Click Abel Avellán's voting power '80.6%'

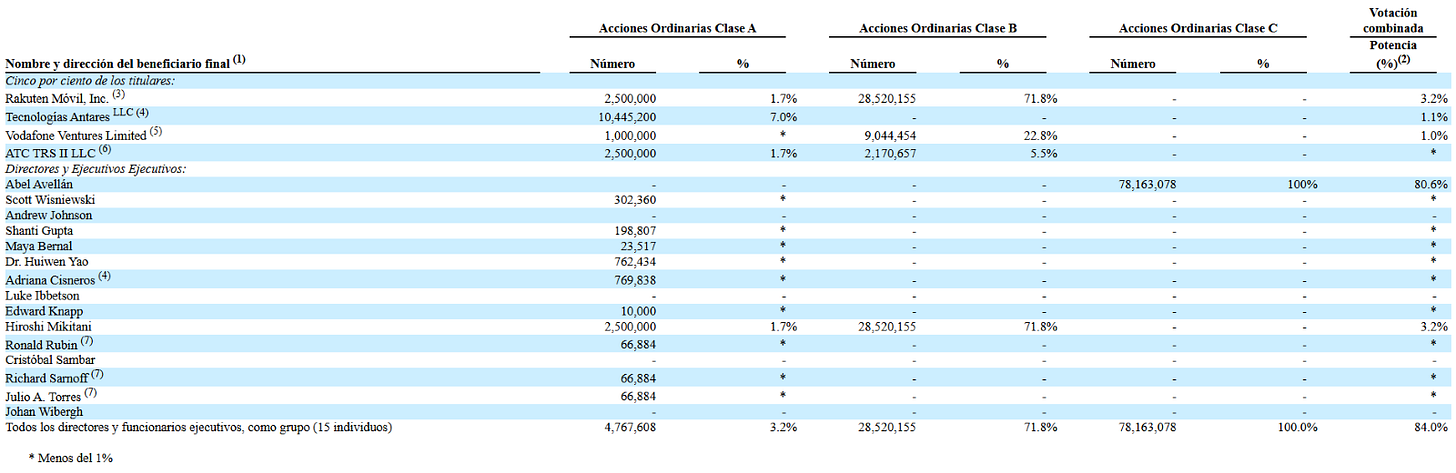[1430, 185]
